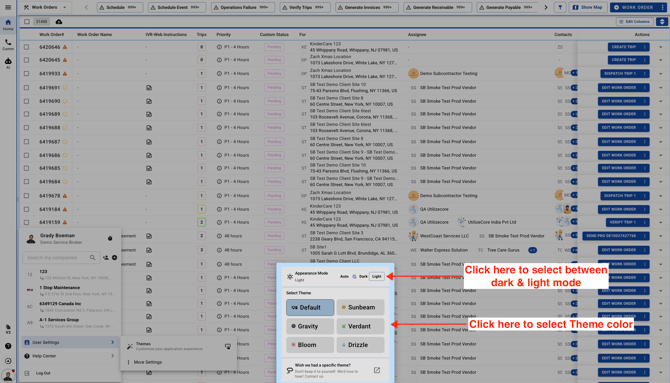The image size is (670, 383).
Task: Click the Show Map button
Action: pyautogui.click(x=587, y=7)
